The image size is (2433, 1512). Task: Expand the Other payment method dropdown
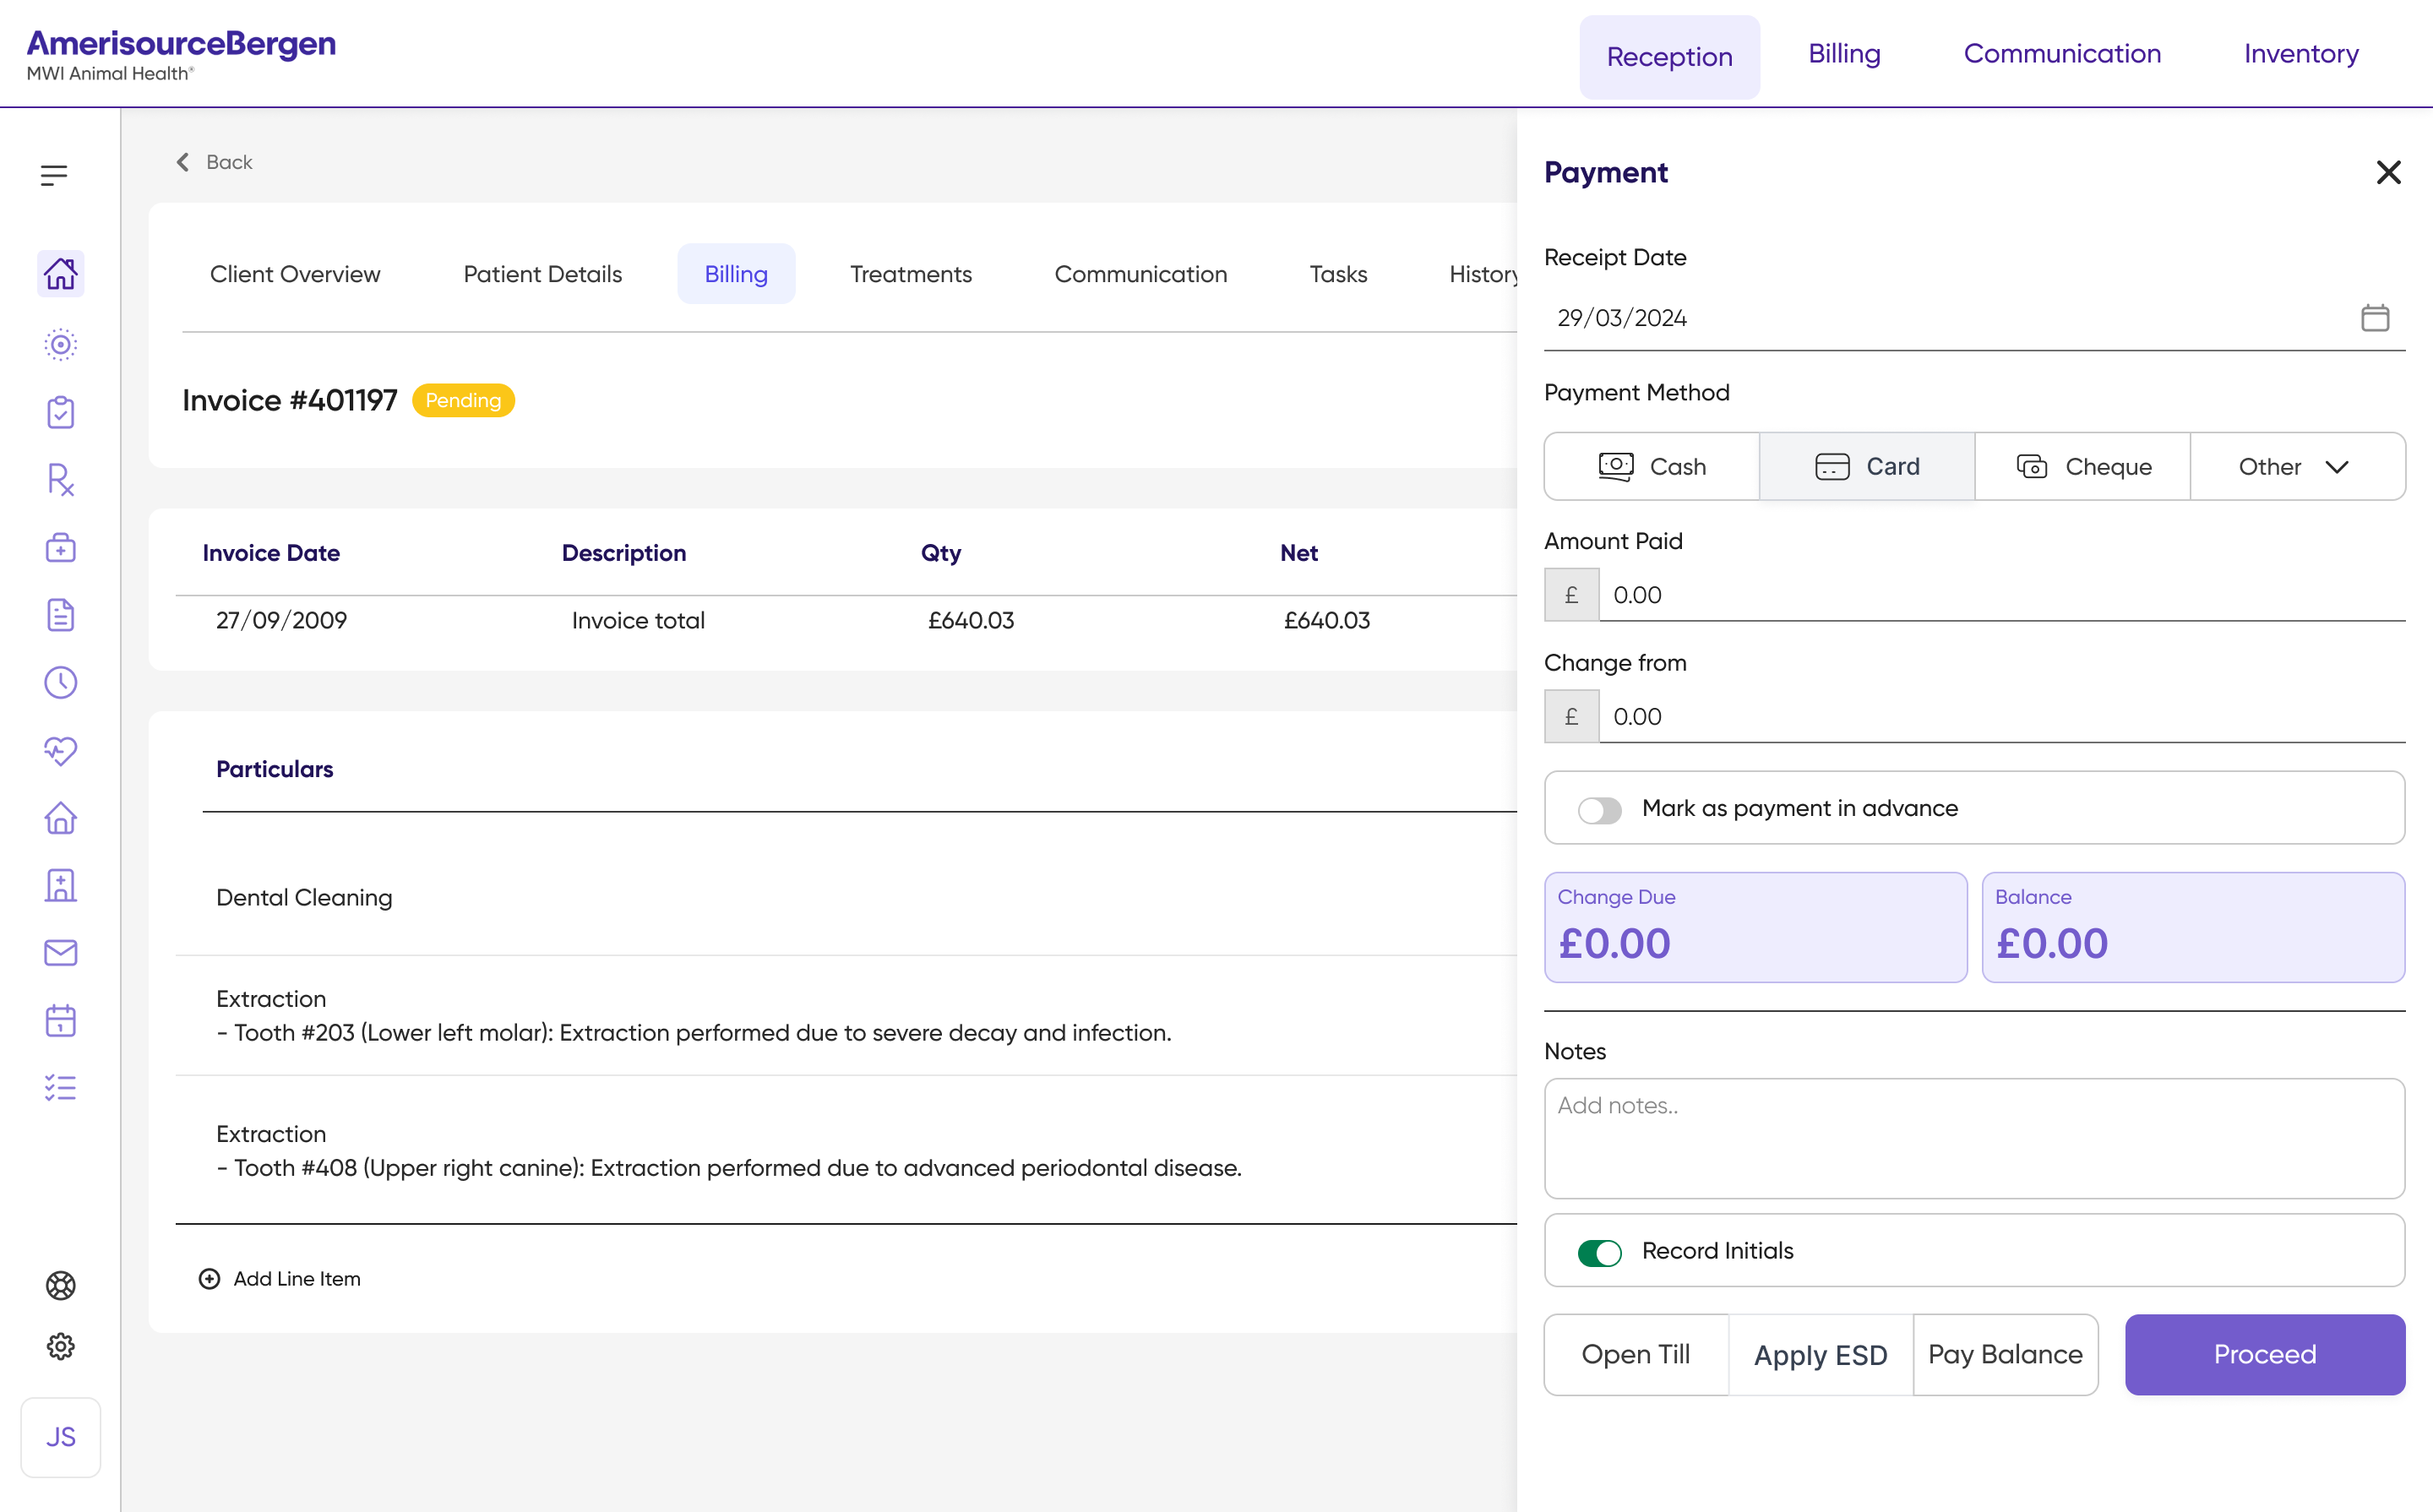click(2297, 467)
